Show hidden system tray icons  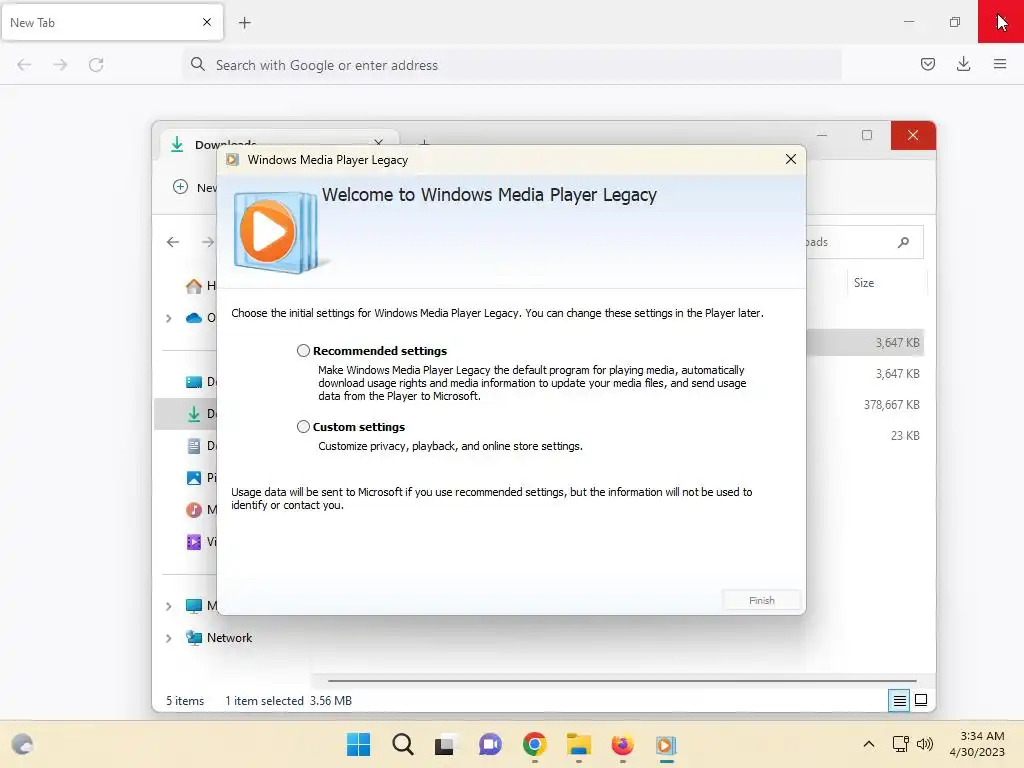(869, 744)
